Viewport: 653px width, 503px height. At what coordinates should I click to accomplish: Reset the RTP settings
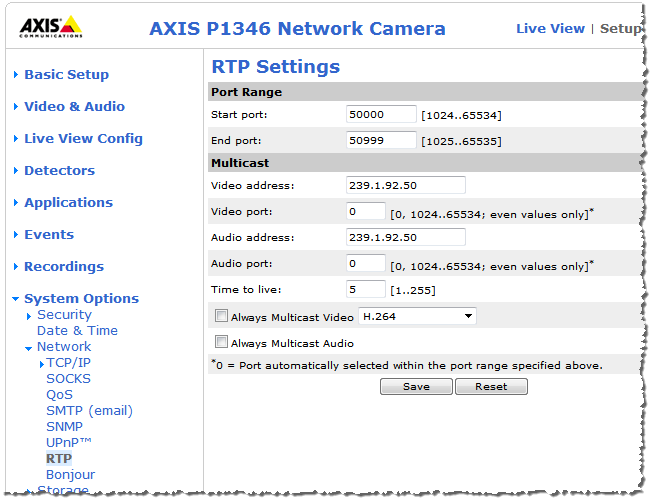point(491,387)
